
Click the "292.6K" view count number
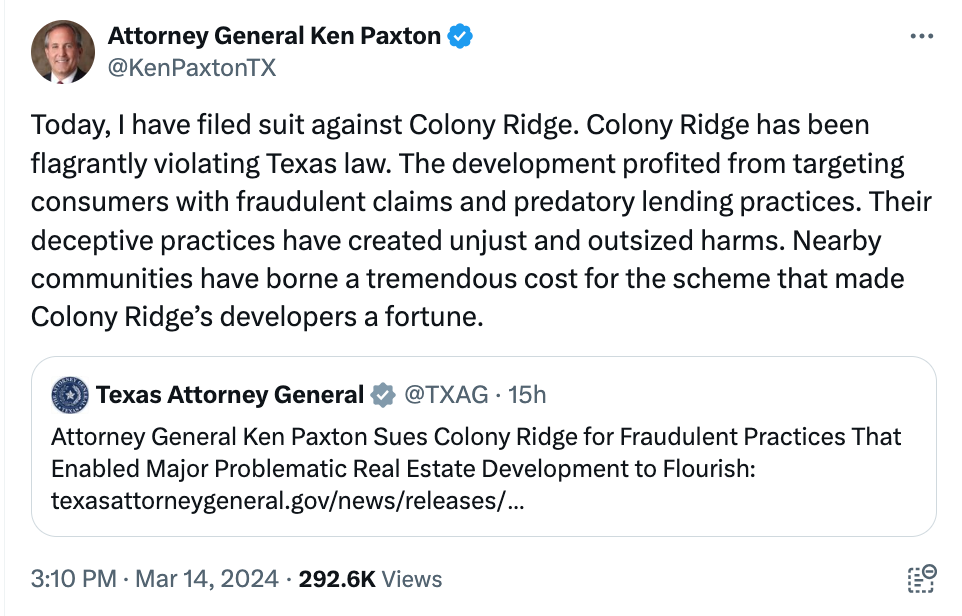[x=335, y=579]
